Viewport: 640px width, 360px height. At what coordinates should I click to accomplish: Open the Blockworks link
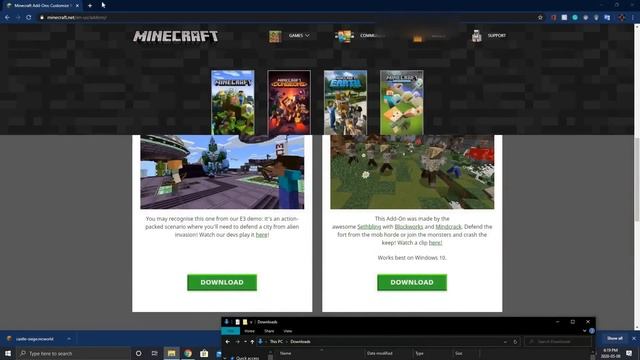tap(409, 227)
